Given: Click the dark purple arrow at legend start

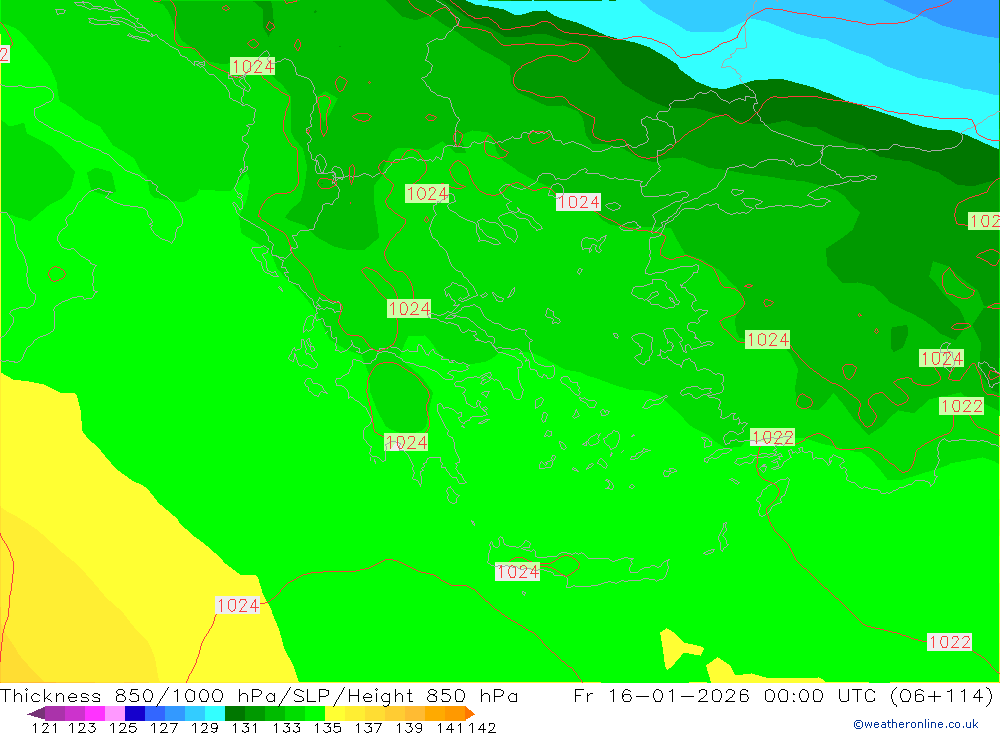Looking at the screenshot, I should pyautogui.click(x=35, y=713).
